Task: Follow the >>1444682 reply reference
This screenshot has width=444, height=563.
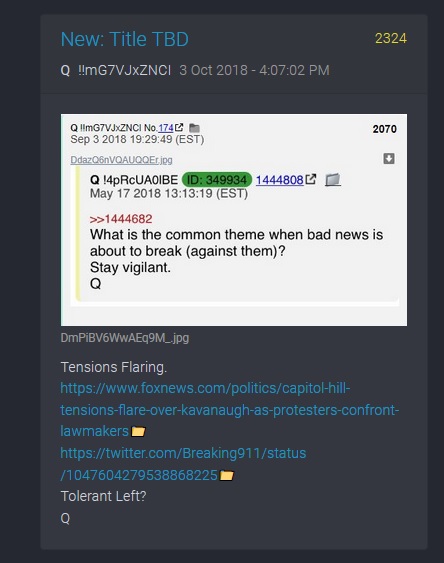Action: [121, 219]
